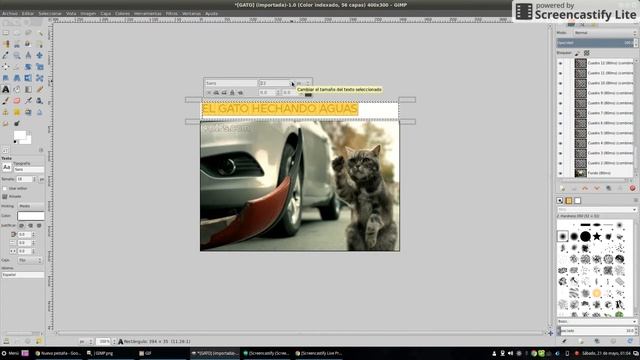Open the Colores menu
Screen dimensions: 640x360
(x=122, y=13)
